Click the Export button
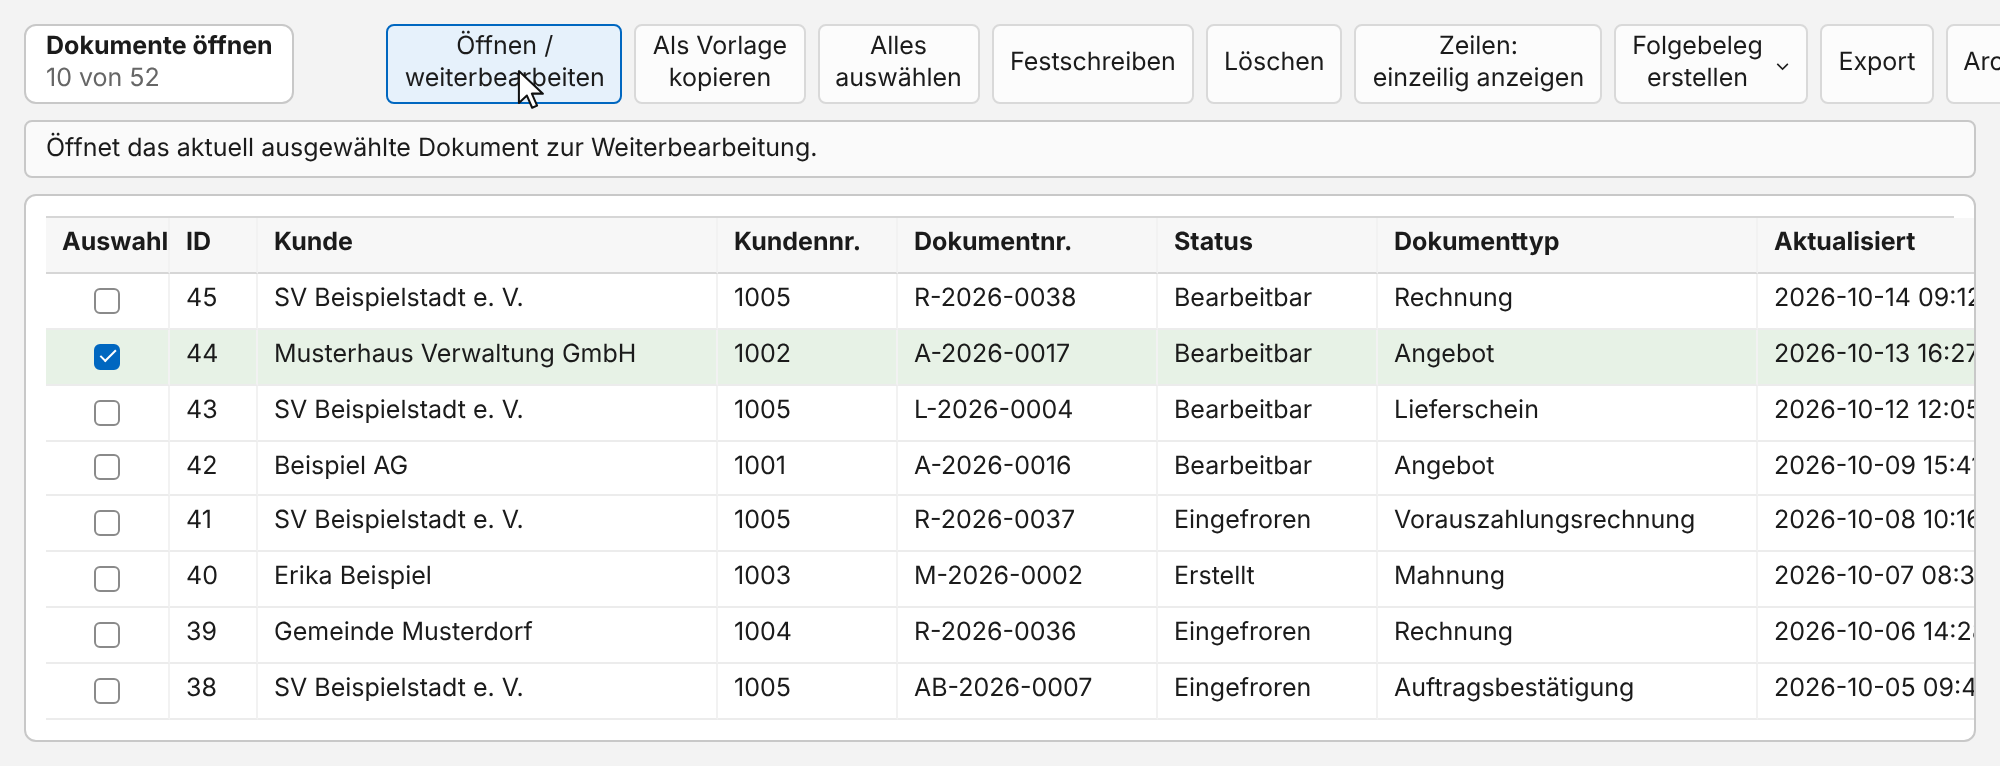The image size is (2000, 766). point(1877,64)
